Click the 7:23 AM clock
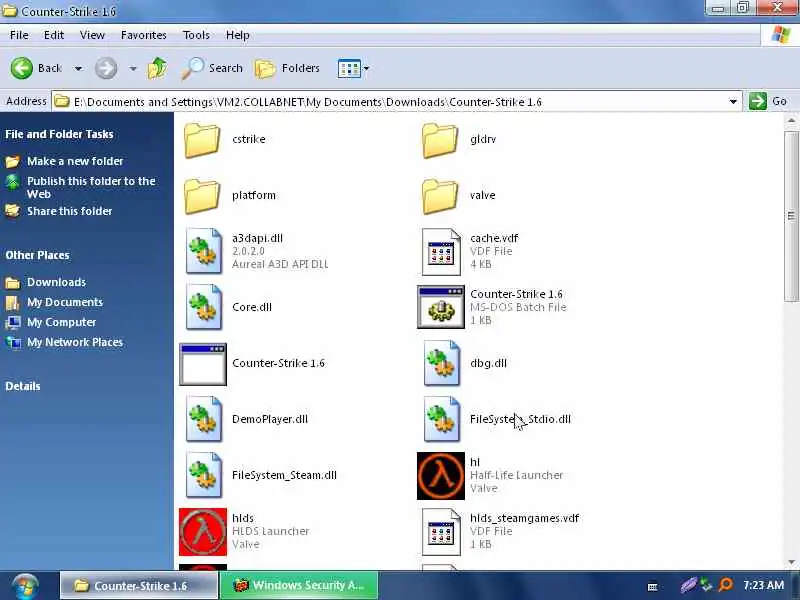This screenshot has height=600, width=800. [x=764, y=585]
